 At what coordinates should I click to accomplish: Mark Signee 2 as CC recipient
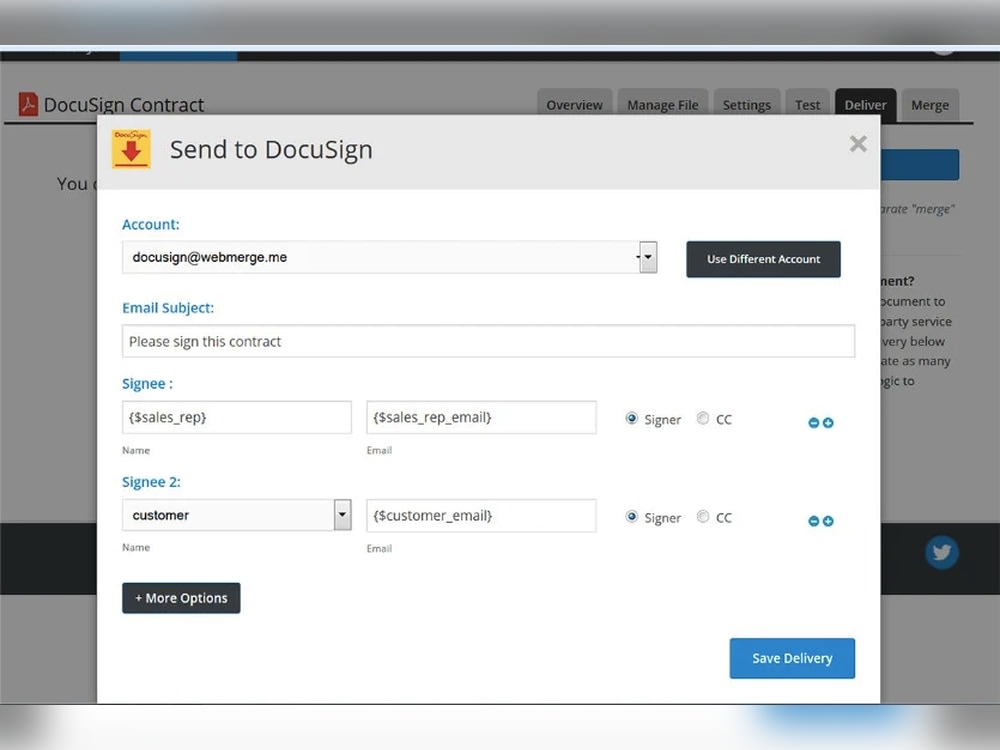pos(703,516)
